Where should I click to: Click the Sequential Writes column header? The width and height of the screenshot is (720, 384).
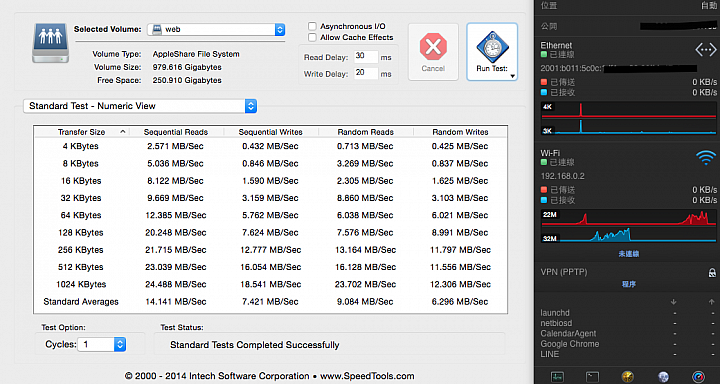point(270,132)
